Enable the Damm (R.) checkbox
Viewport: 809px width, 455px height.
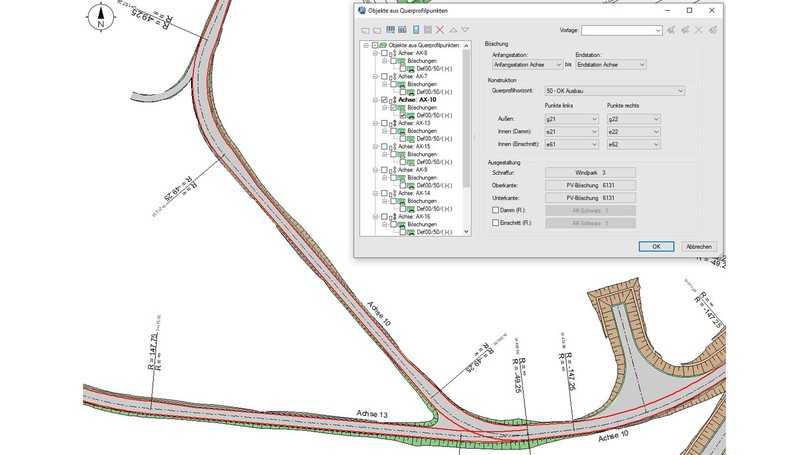pyautogui.click(x=495, y=211)
